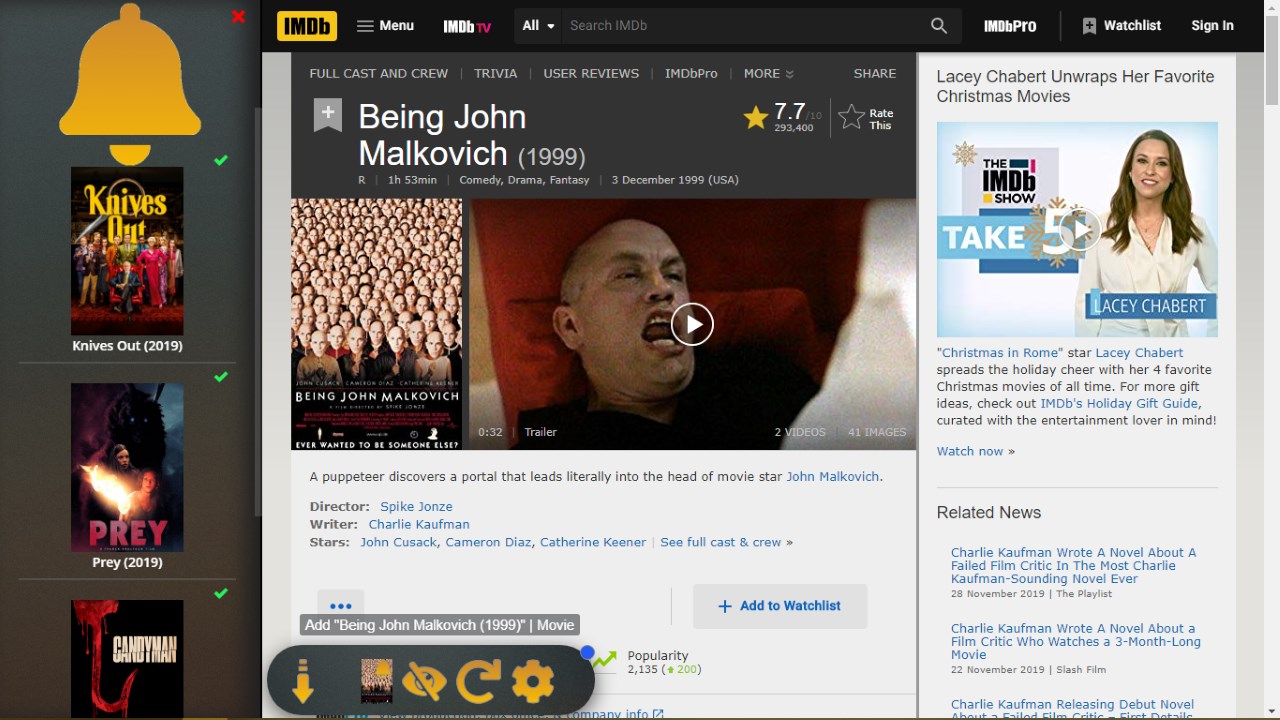Image resolution: width=1280 pixels, height=720 pixels.
Task: Toggle the green checkmark above the Knives Out poster
Action: [221, 160]
